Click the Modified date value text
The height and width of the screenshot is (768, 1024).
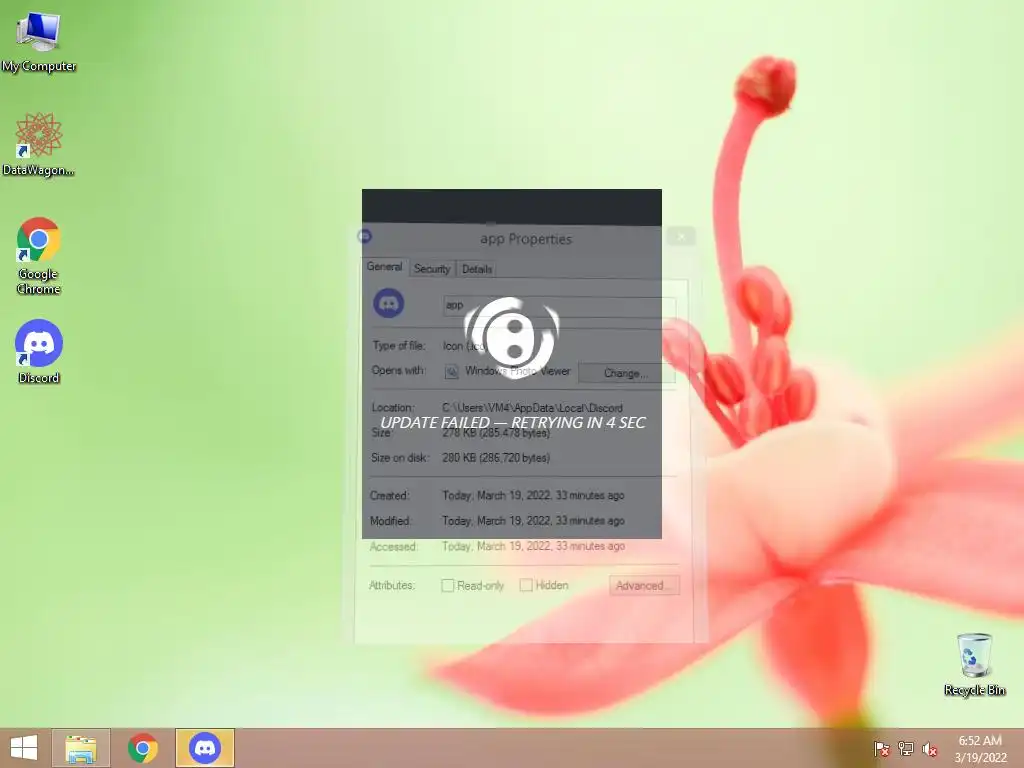click(x=533, y=520)
